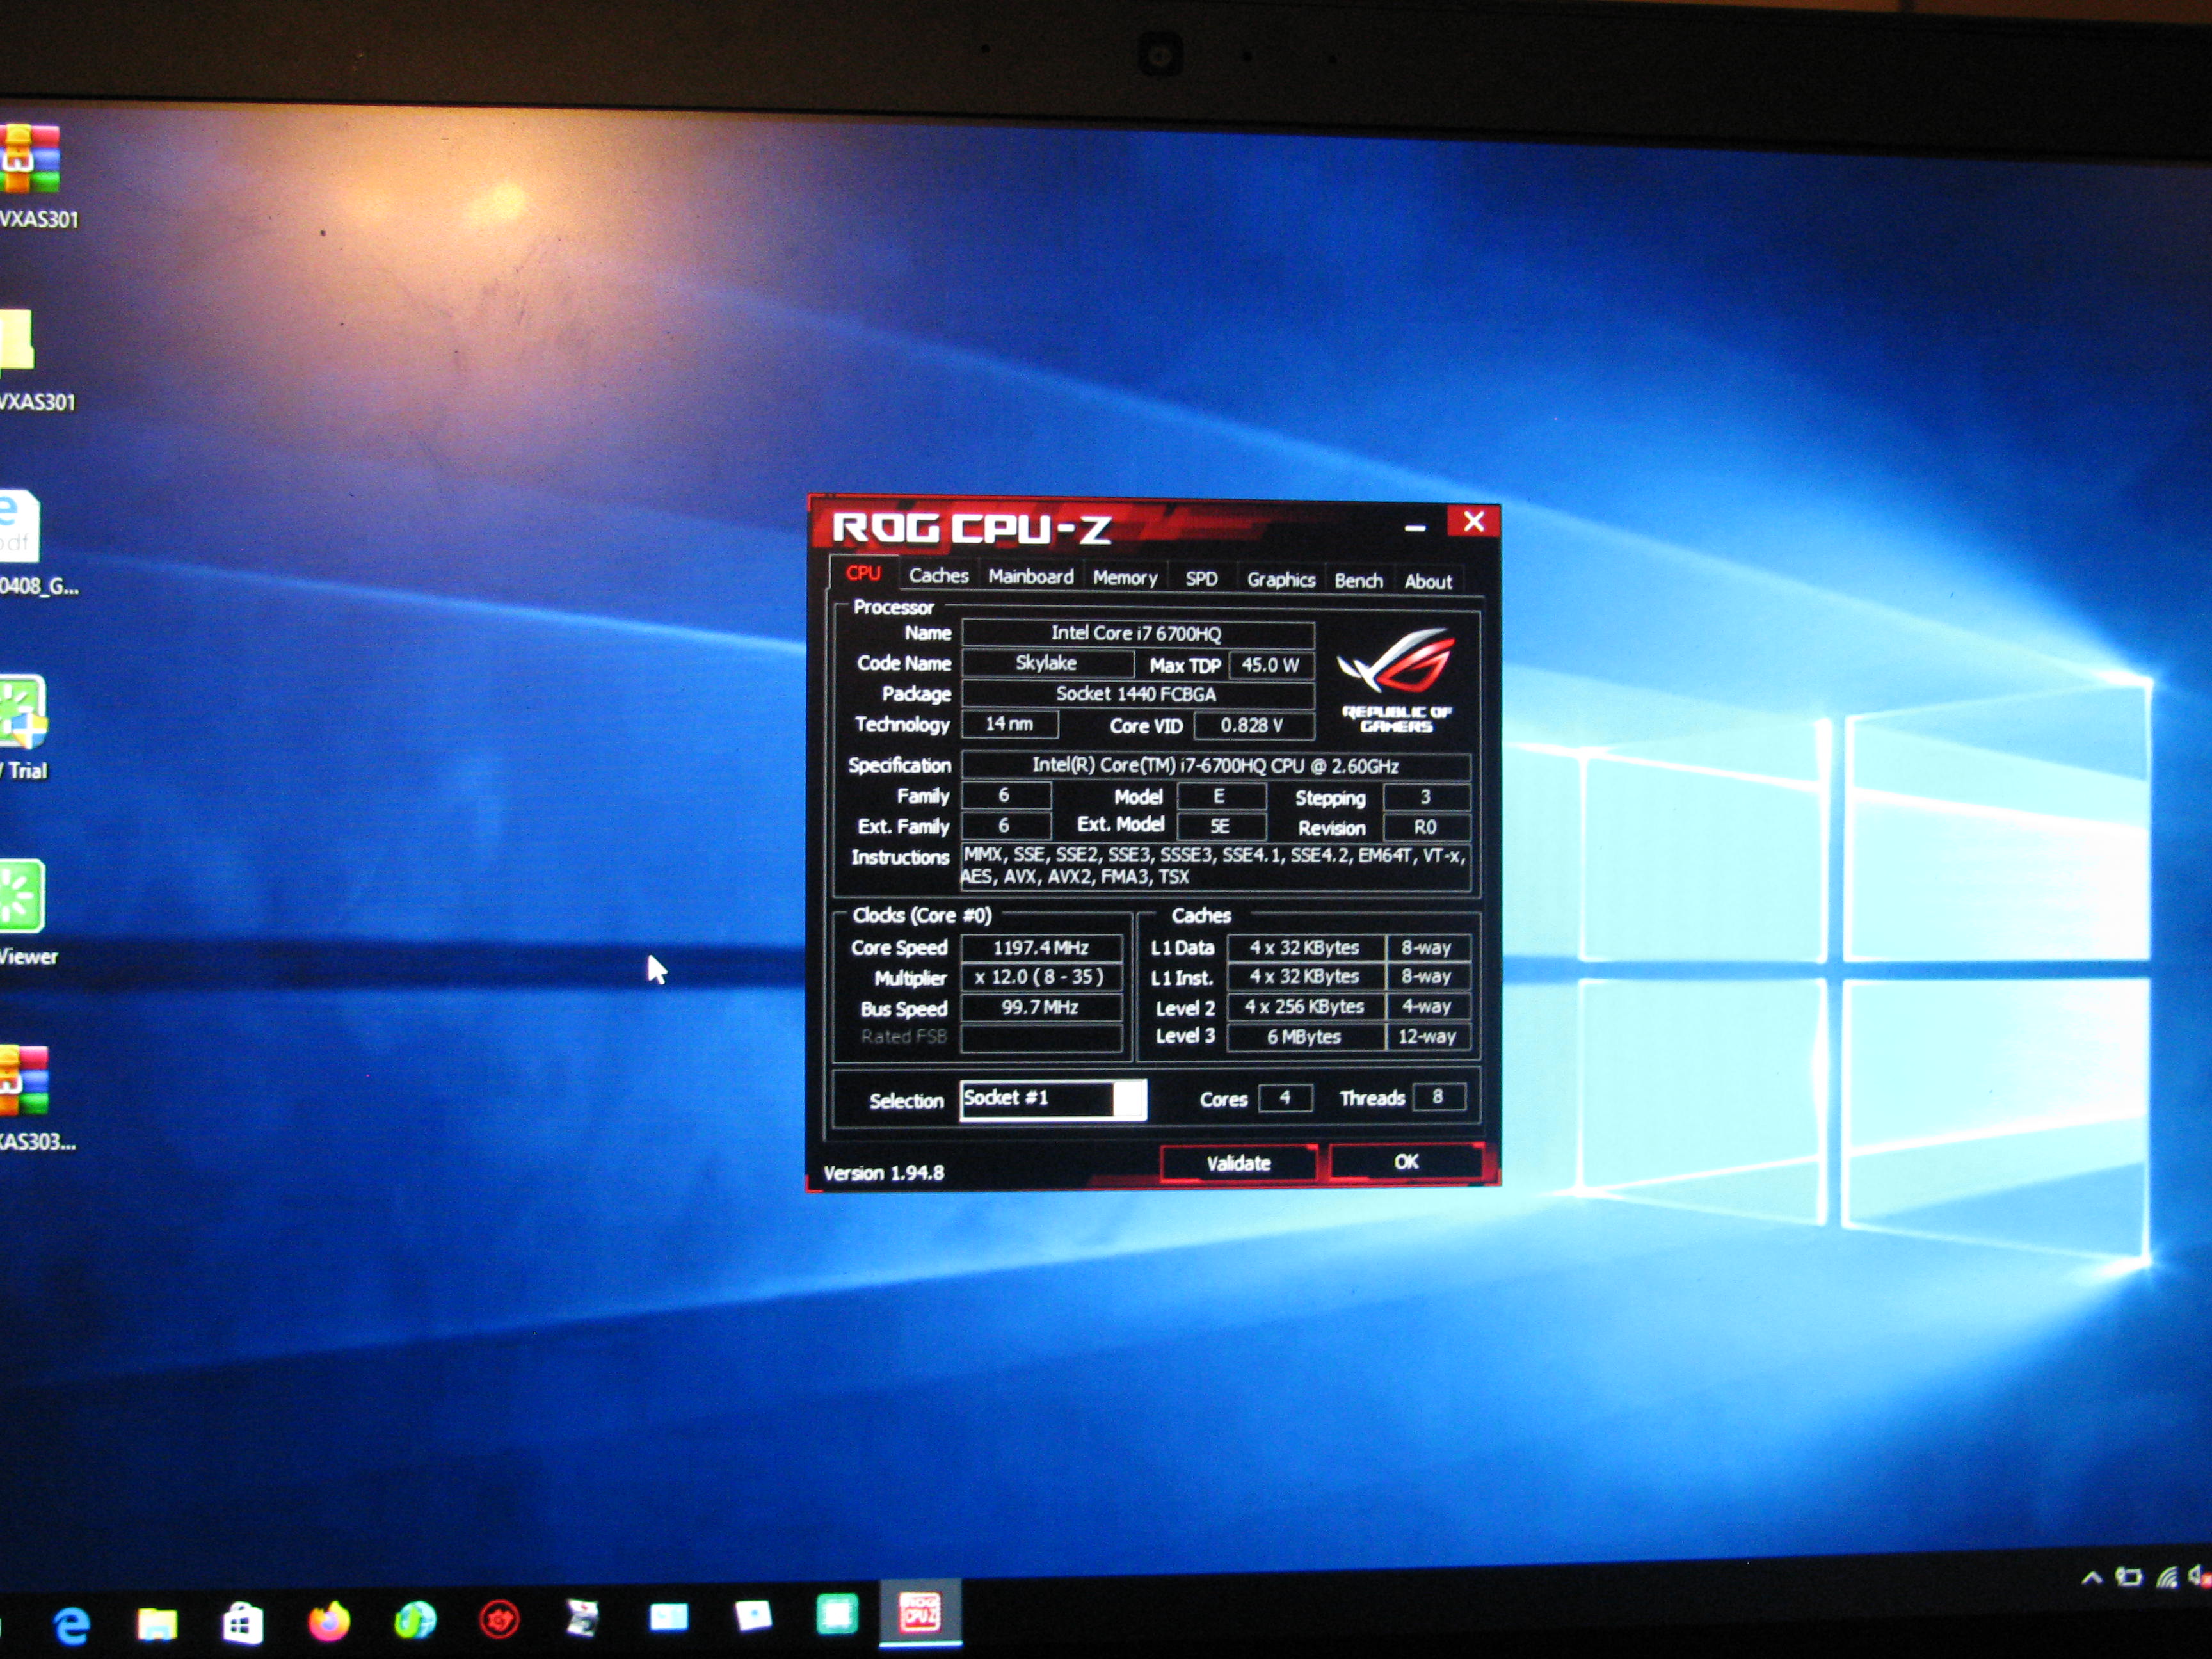Launch Microsoft Store from taskbar
The image size is (2212, 1659).
click(x=242, y=1623)
